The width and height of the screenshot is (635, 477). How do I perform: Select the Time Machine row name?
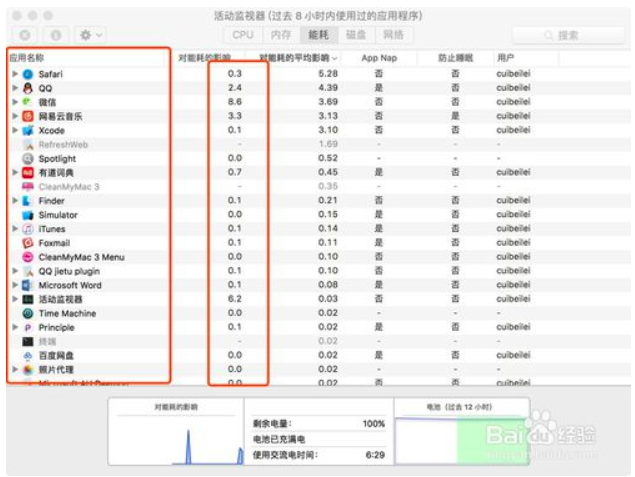pos(67,313)
